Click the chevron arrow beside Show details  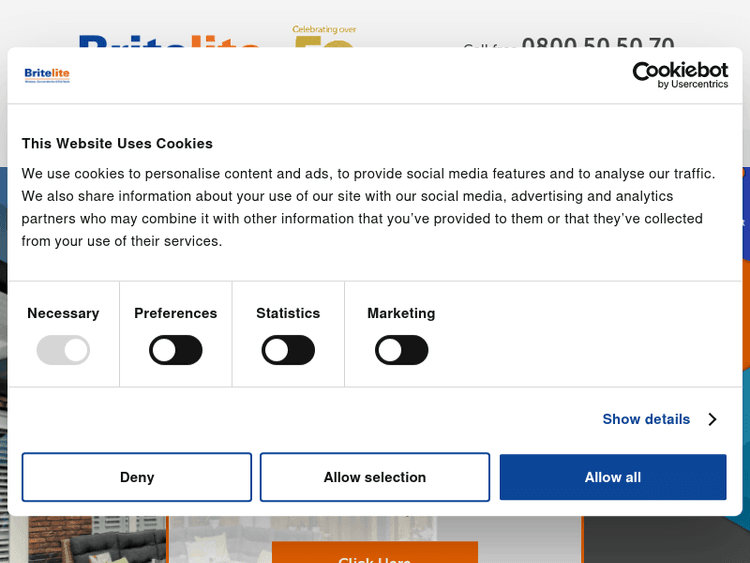tap(712, 419)
